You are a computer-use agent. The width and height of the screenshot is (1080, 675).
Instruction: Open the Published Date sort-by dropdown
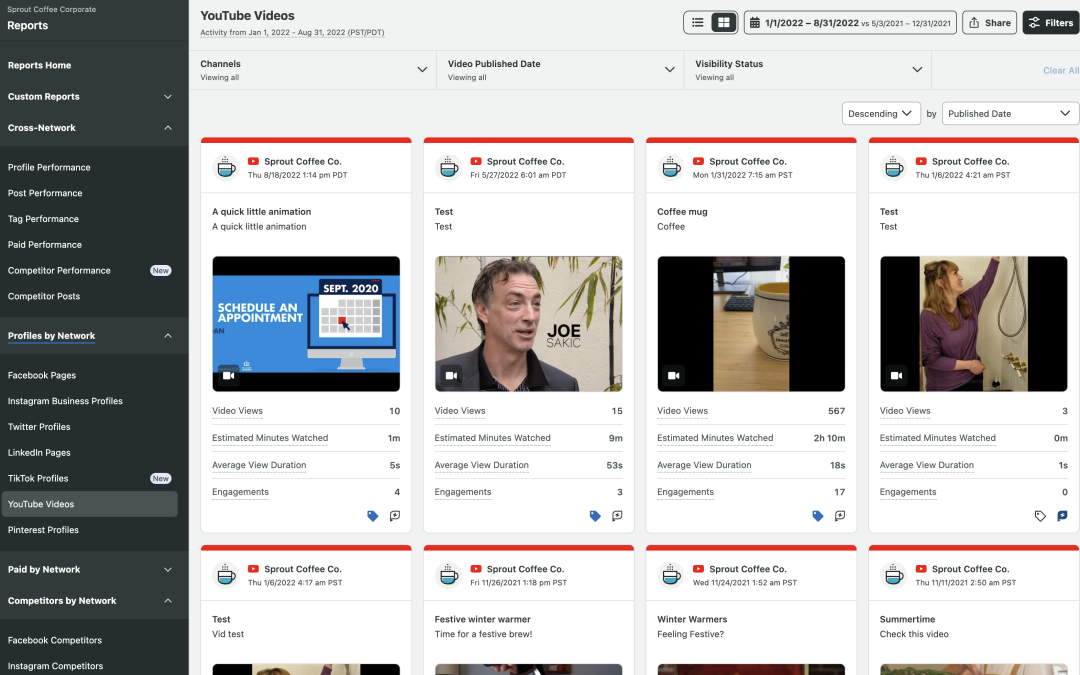1010,114
